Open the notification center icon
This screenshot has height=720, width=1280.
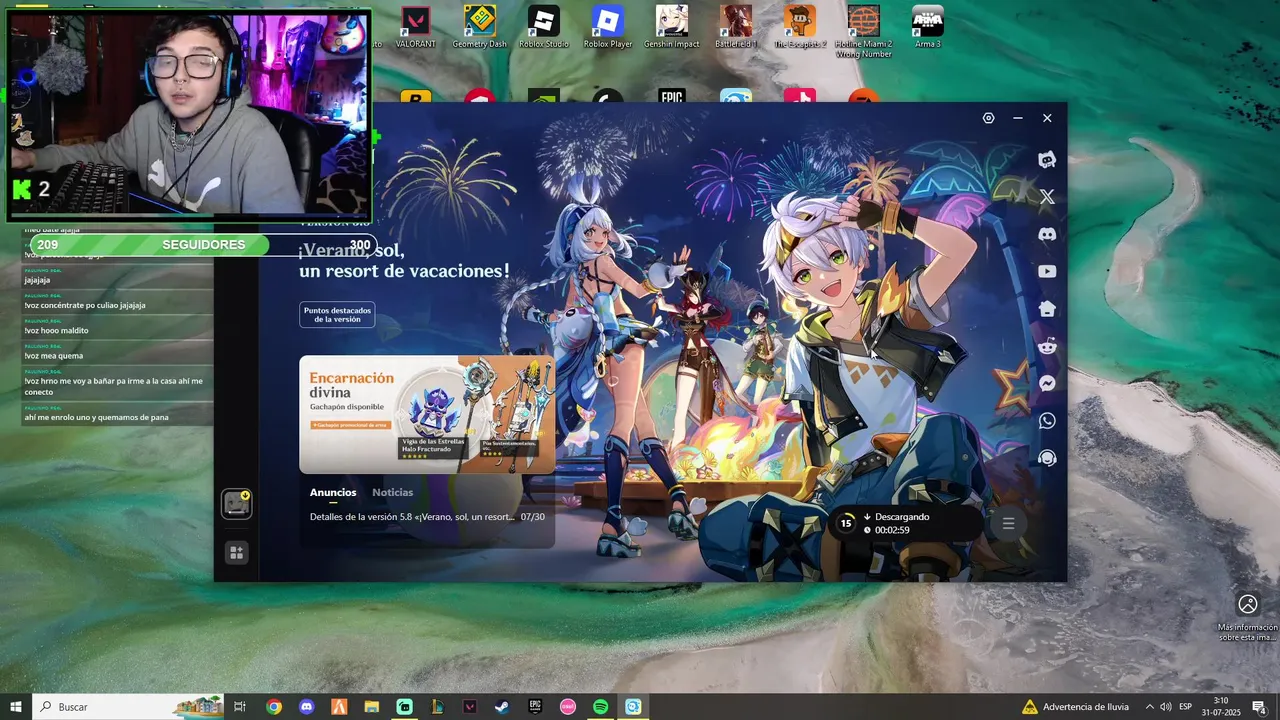point(1260,707)
